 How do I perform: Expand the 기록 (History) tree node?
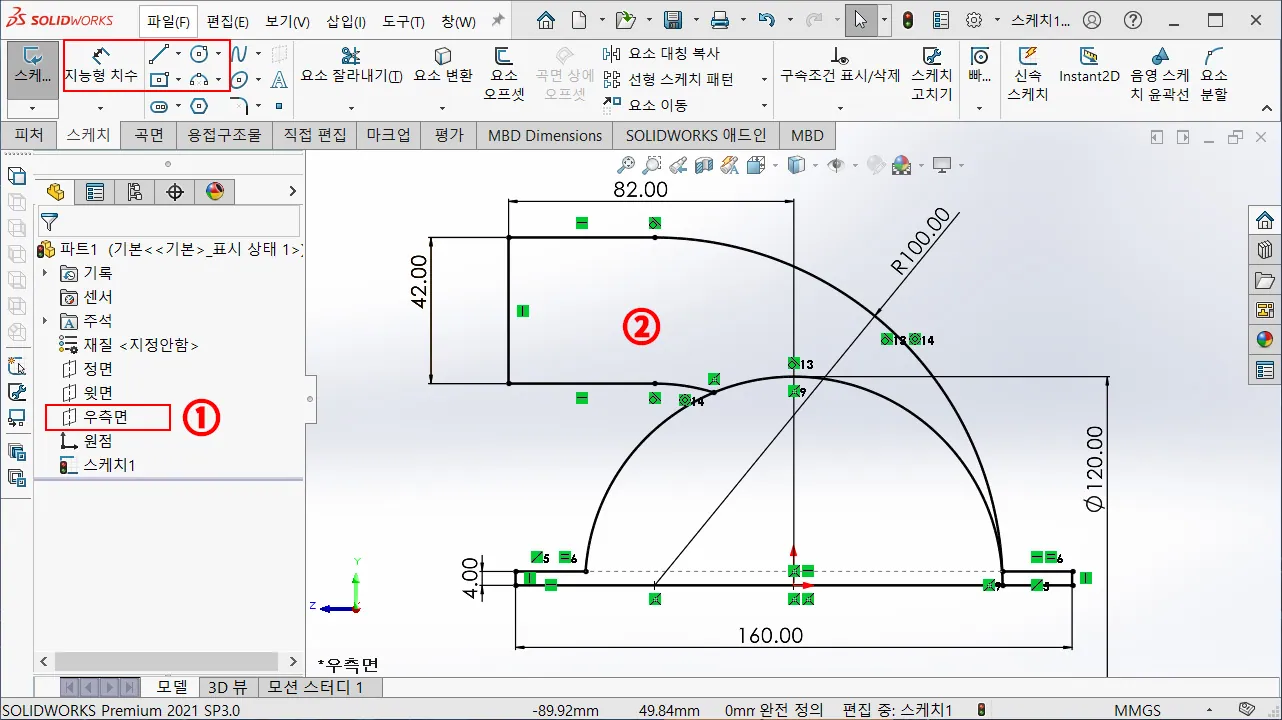44,273
